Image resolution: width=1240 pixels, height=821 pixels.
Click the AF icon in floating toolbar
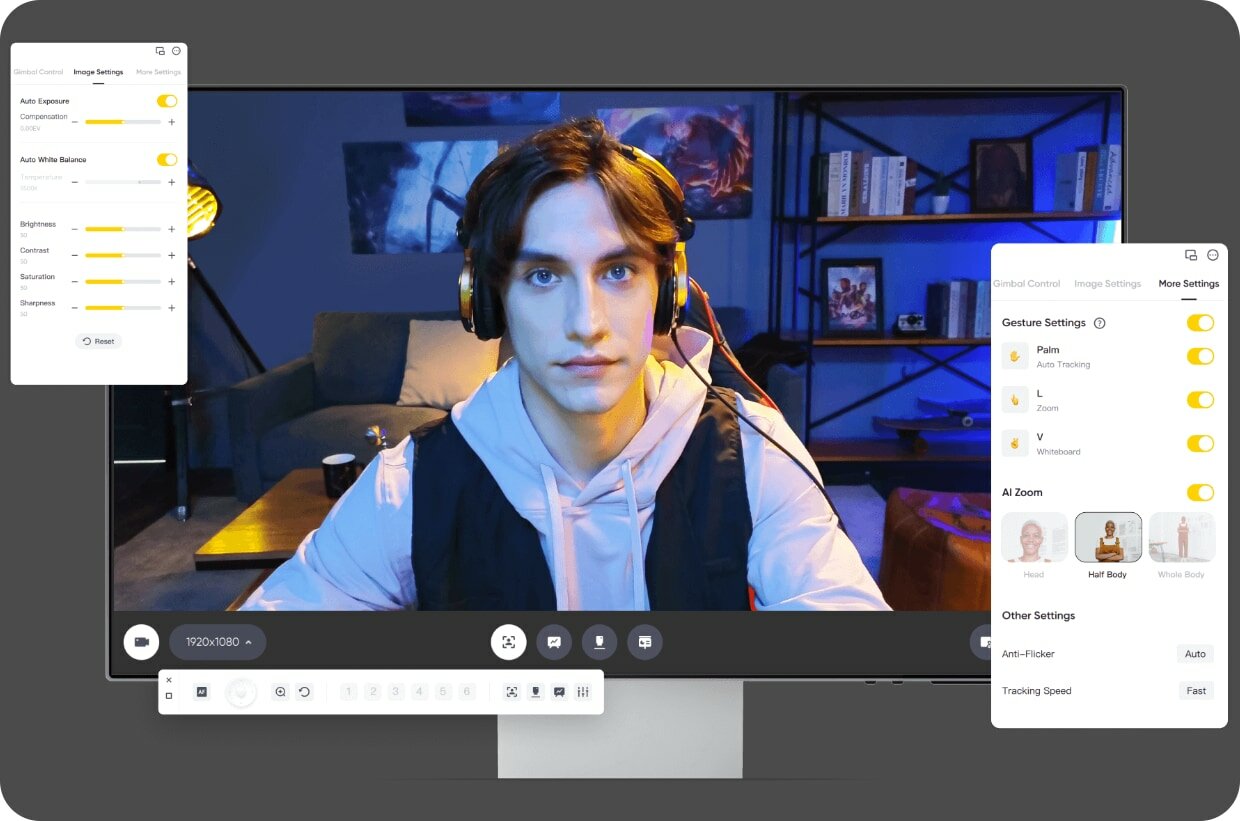point(201,692)
